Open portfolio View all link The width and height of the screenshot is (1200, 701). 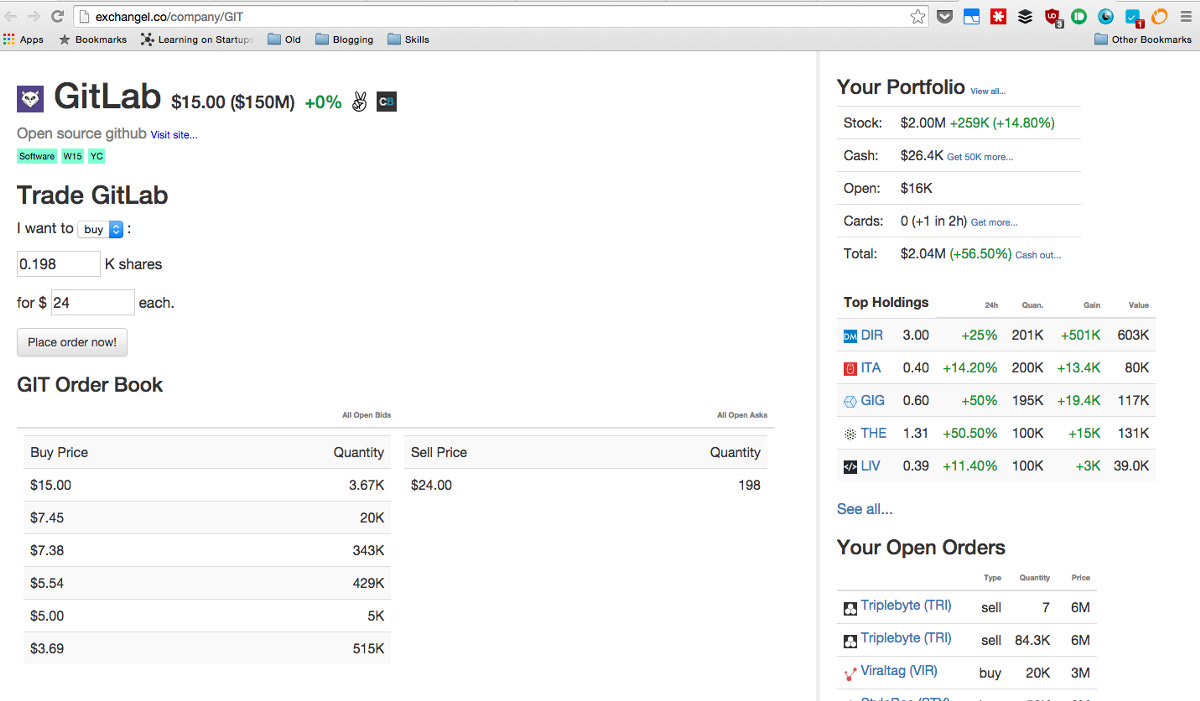tap(988, 91)
